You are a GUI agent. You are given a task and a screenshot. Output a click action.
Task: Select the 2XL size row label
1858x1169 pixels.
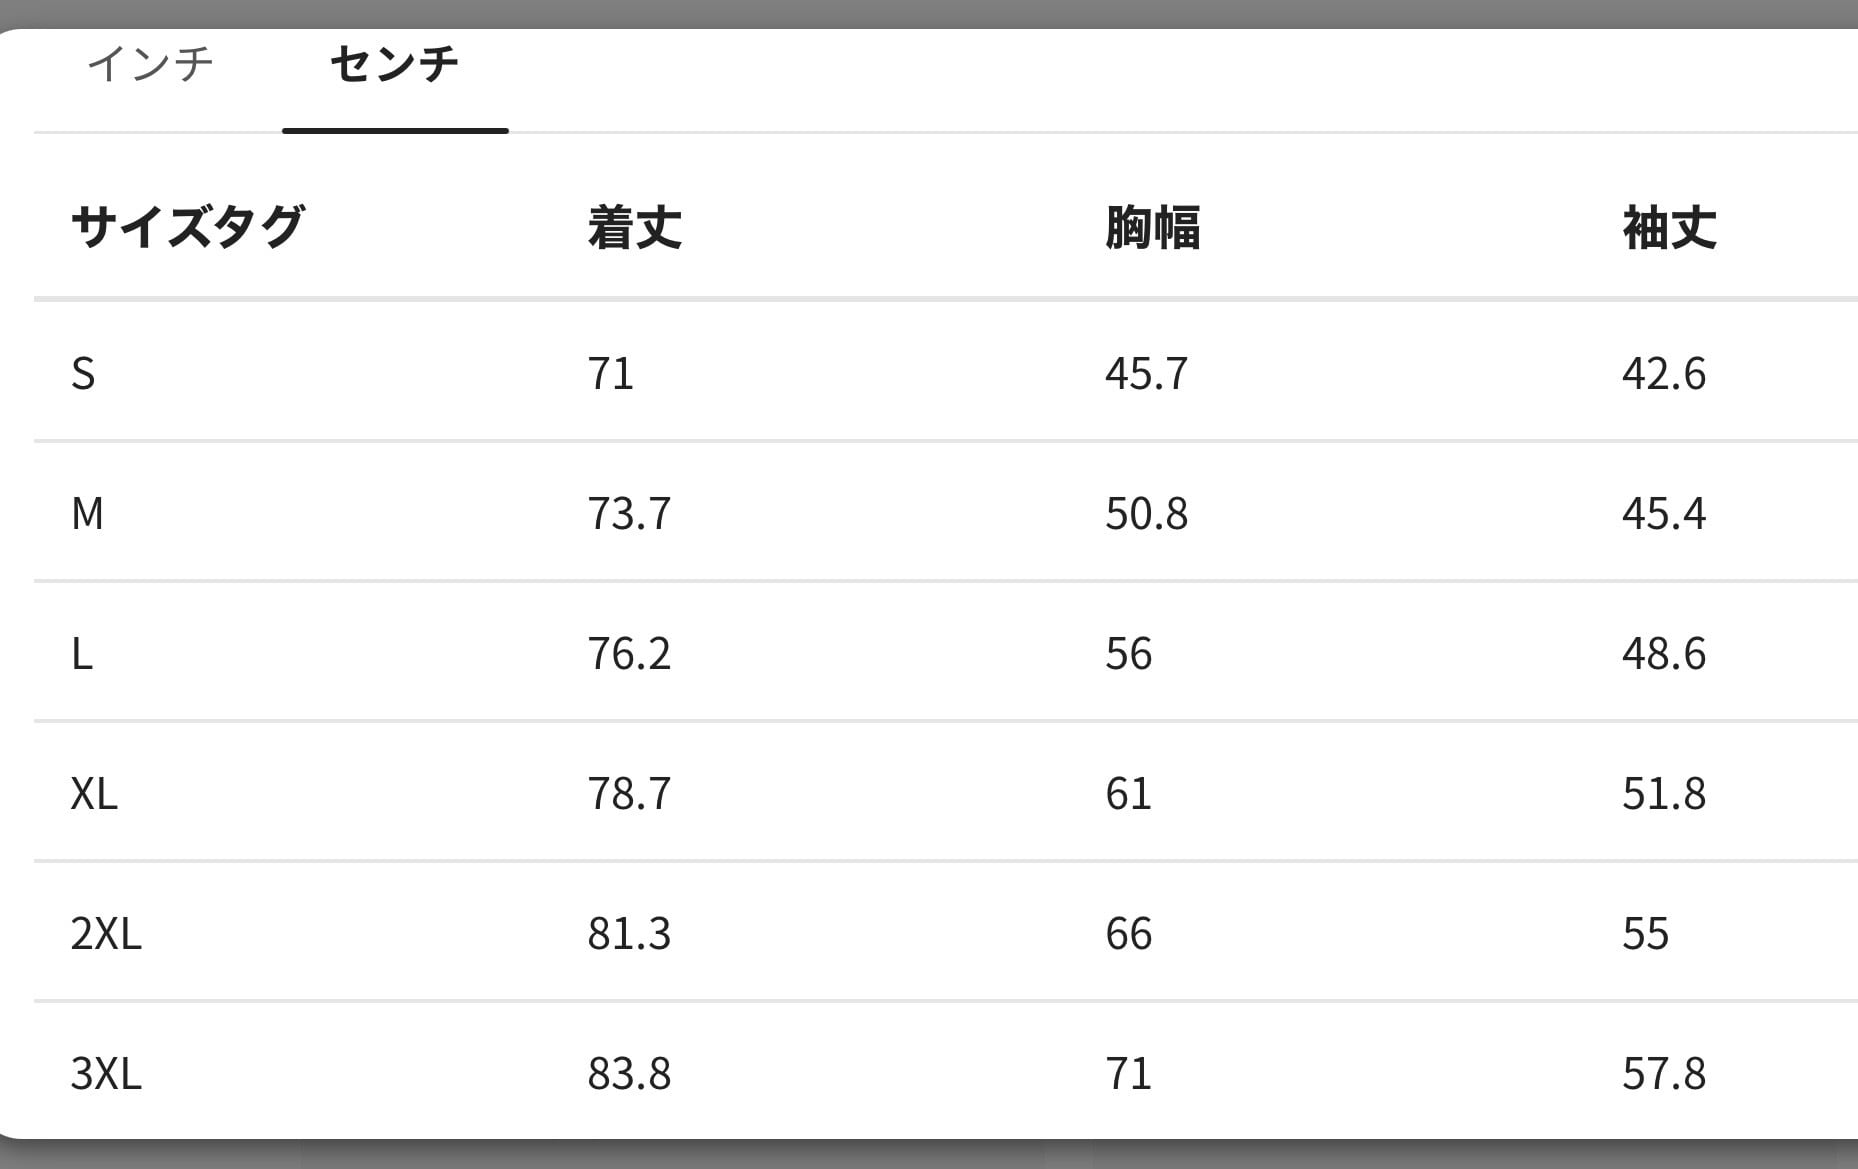[x=106, y=933]
